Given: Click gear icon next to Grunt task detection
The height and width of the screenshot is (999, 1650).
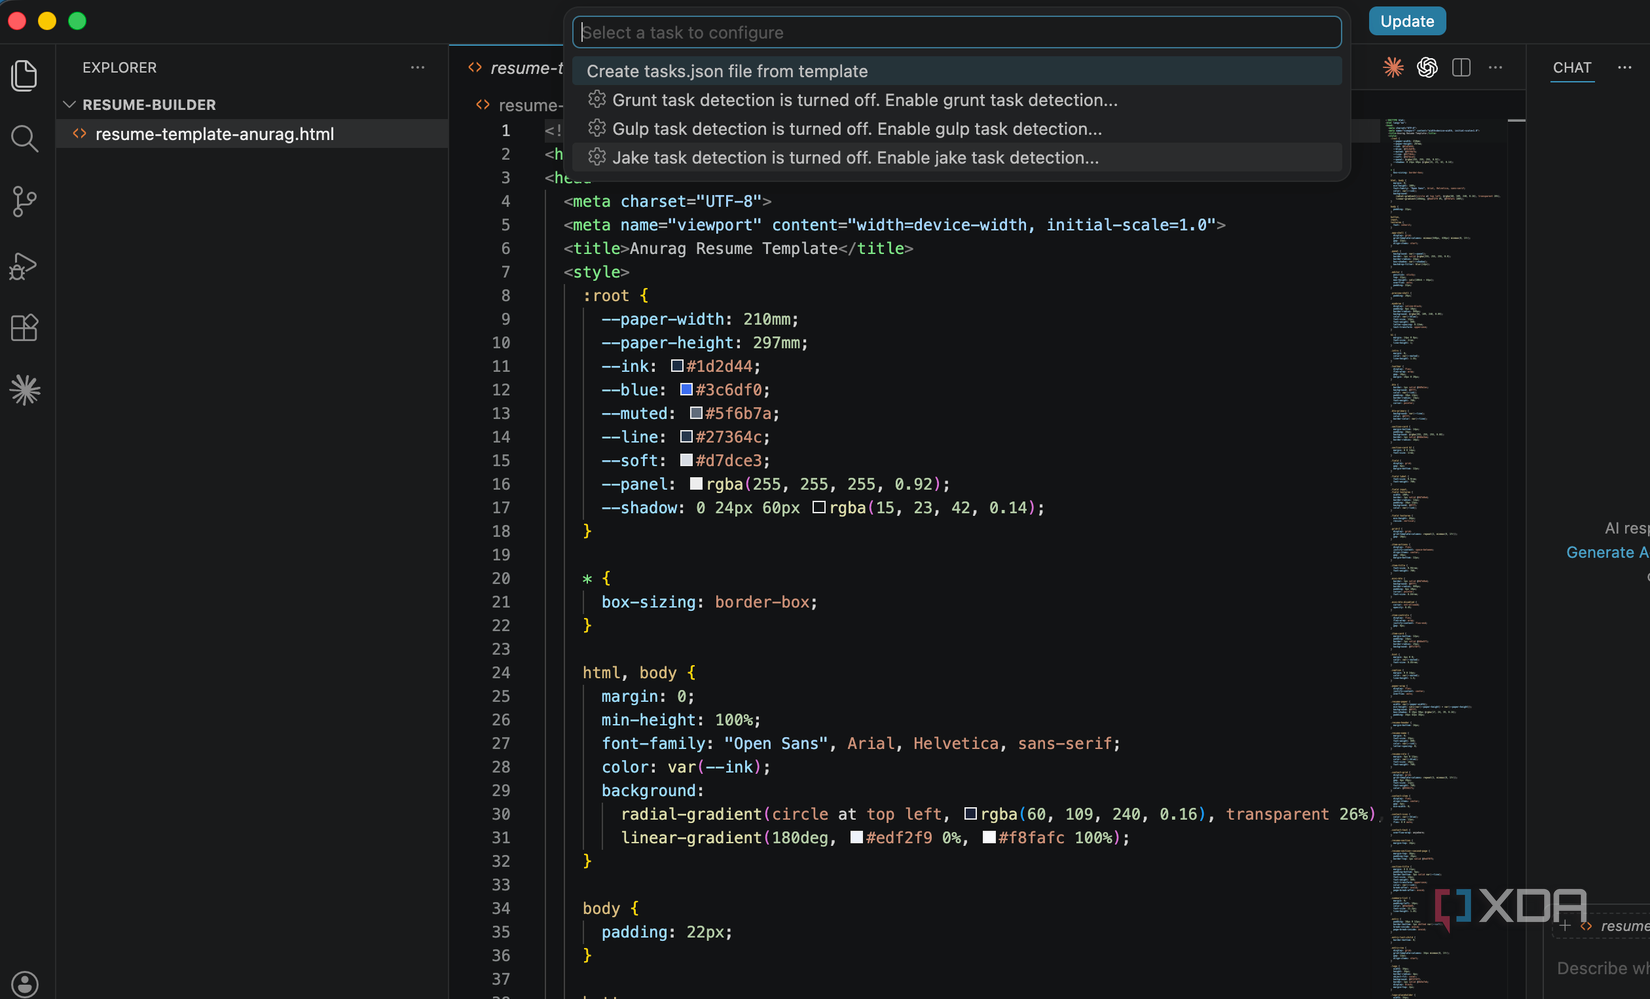Looking at the screenshot, I should coord(597,99).
